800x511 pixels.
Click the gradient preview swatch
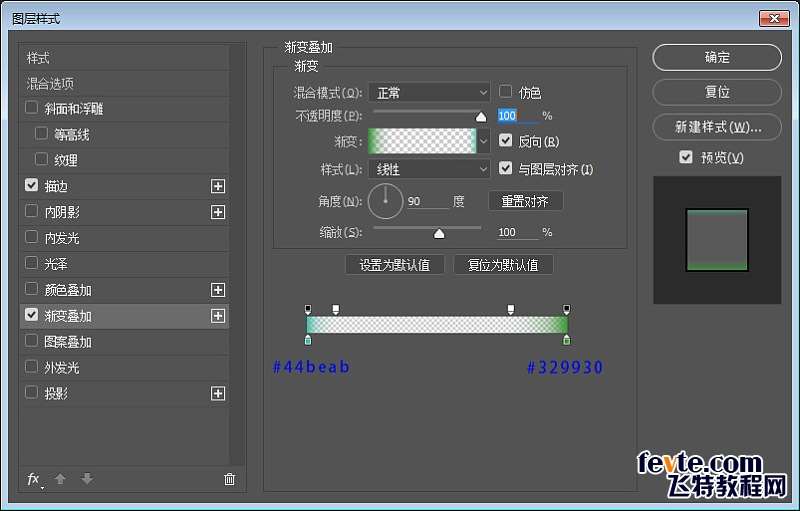[x=422, y=141]
